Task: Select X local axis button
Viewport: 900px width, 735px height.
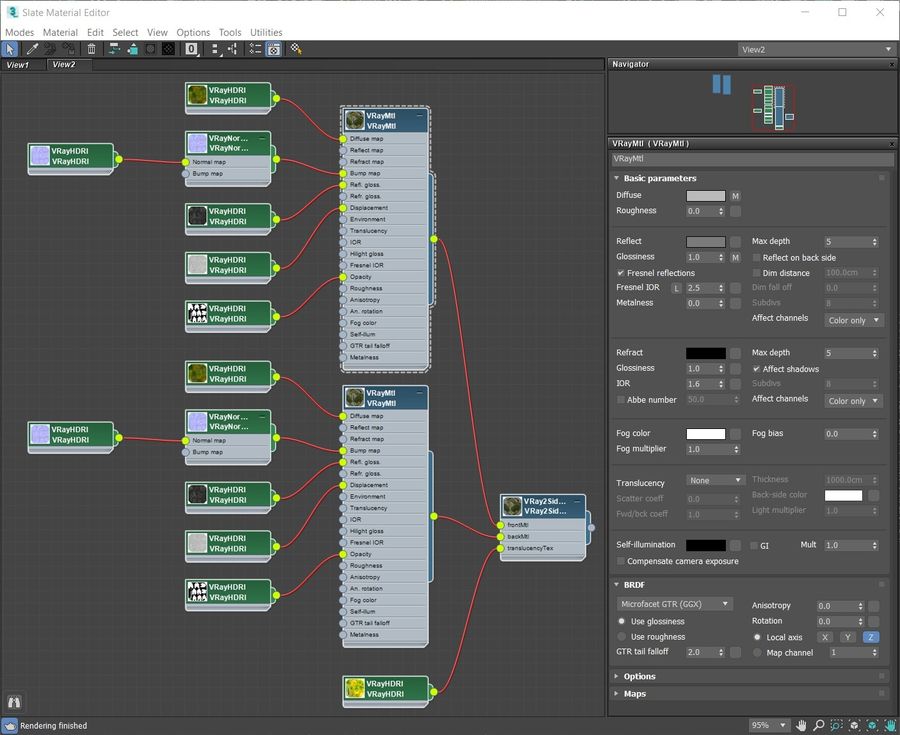Action: (x=825, y=637)
